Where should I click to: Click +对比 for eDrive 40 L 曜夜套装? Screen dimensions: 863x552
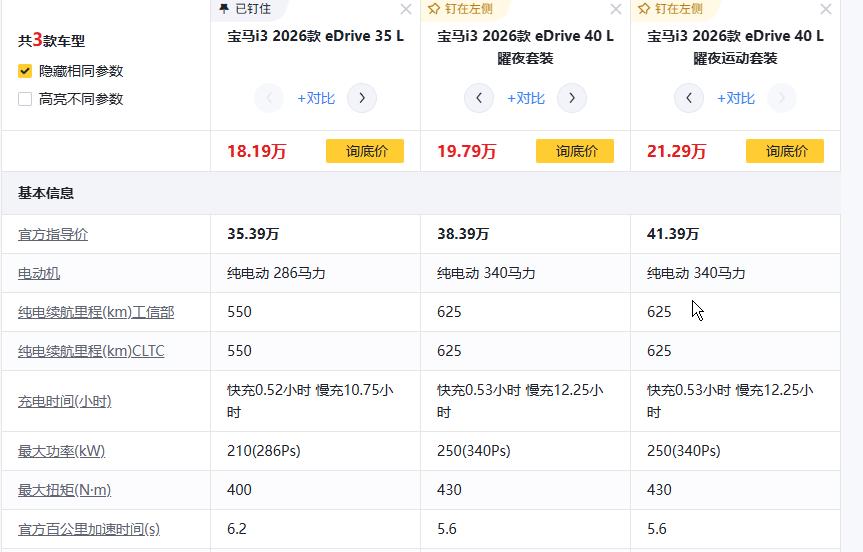(x=526, y=98)
